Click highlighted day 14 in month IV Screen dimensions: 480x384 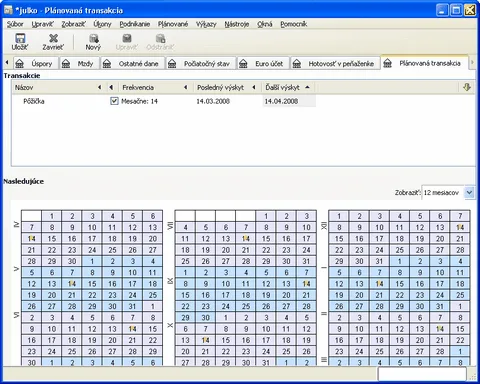click(32, 239)
